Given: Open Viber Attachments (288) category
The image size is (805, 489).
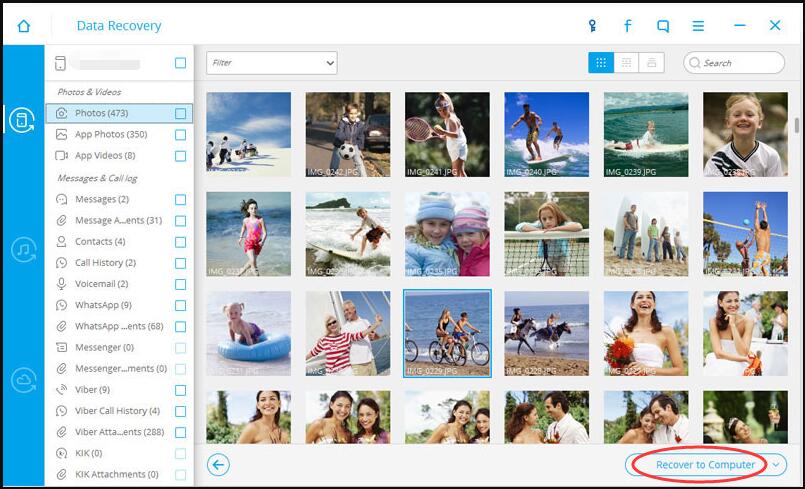Looking at the screenshot, I should [119, 432].
